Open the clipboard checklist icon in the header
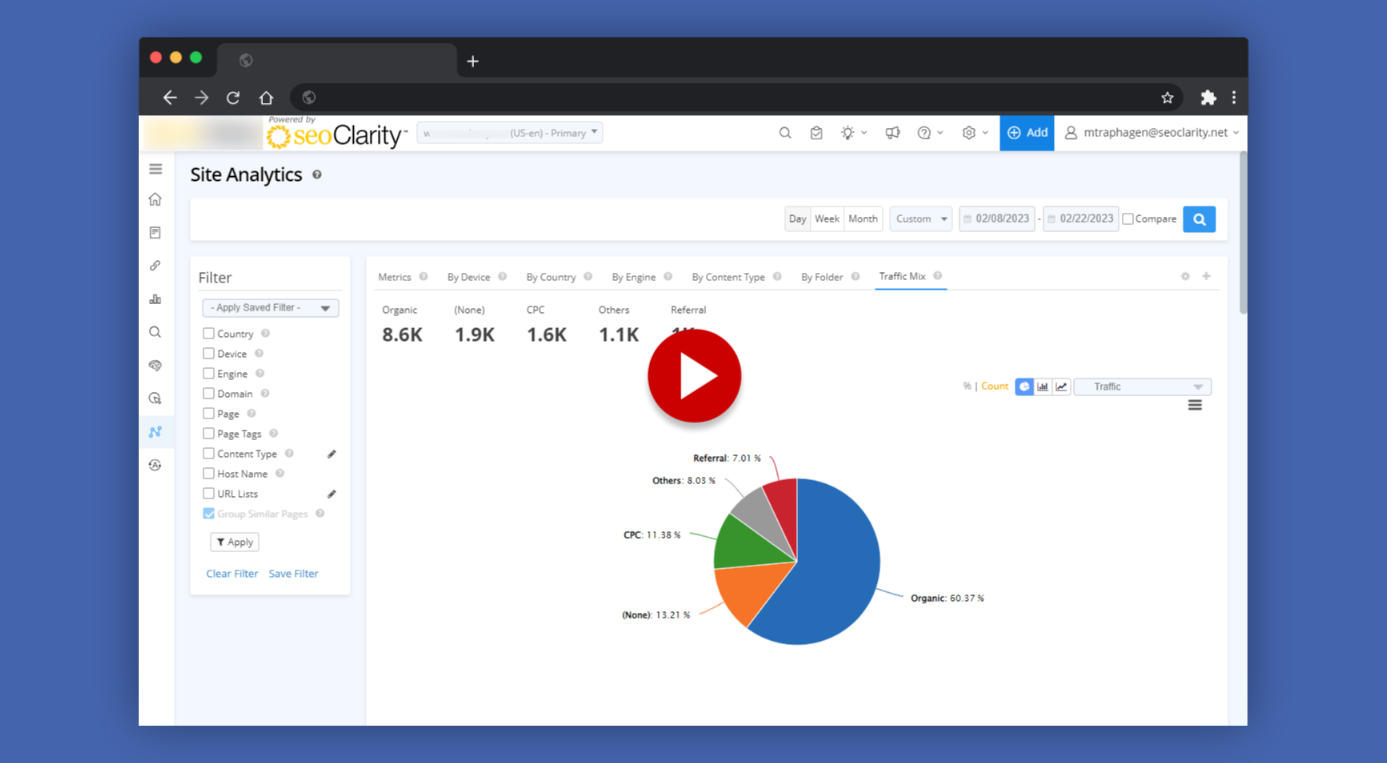This screenshot has width=1387, height=763. point(816,133)
